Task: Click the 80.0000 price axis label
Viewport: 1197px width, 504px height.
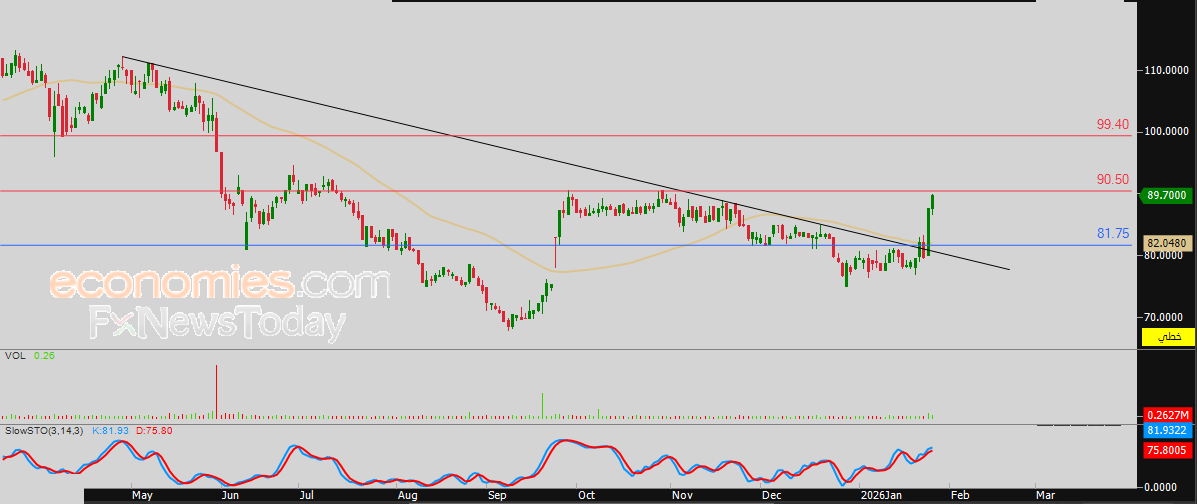Action: (x=1165, y=255)
